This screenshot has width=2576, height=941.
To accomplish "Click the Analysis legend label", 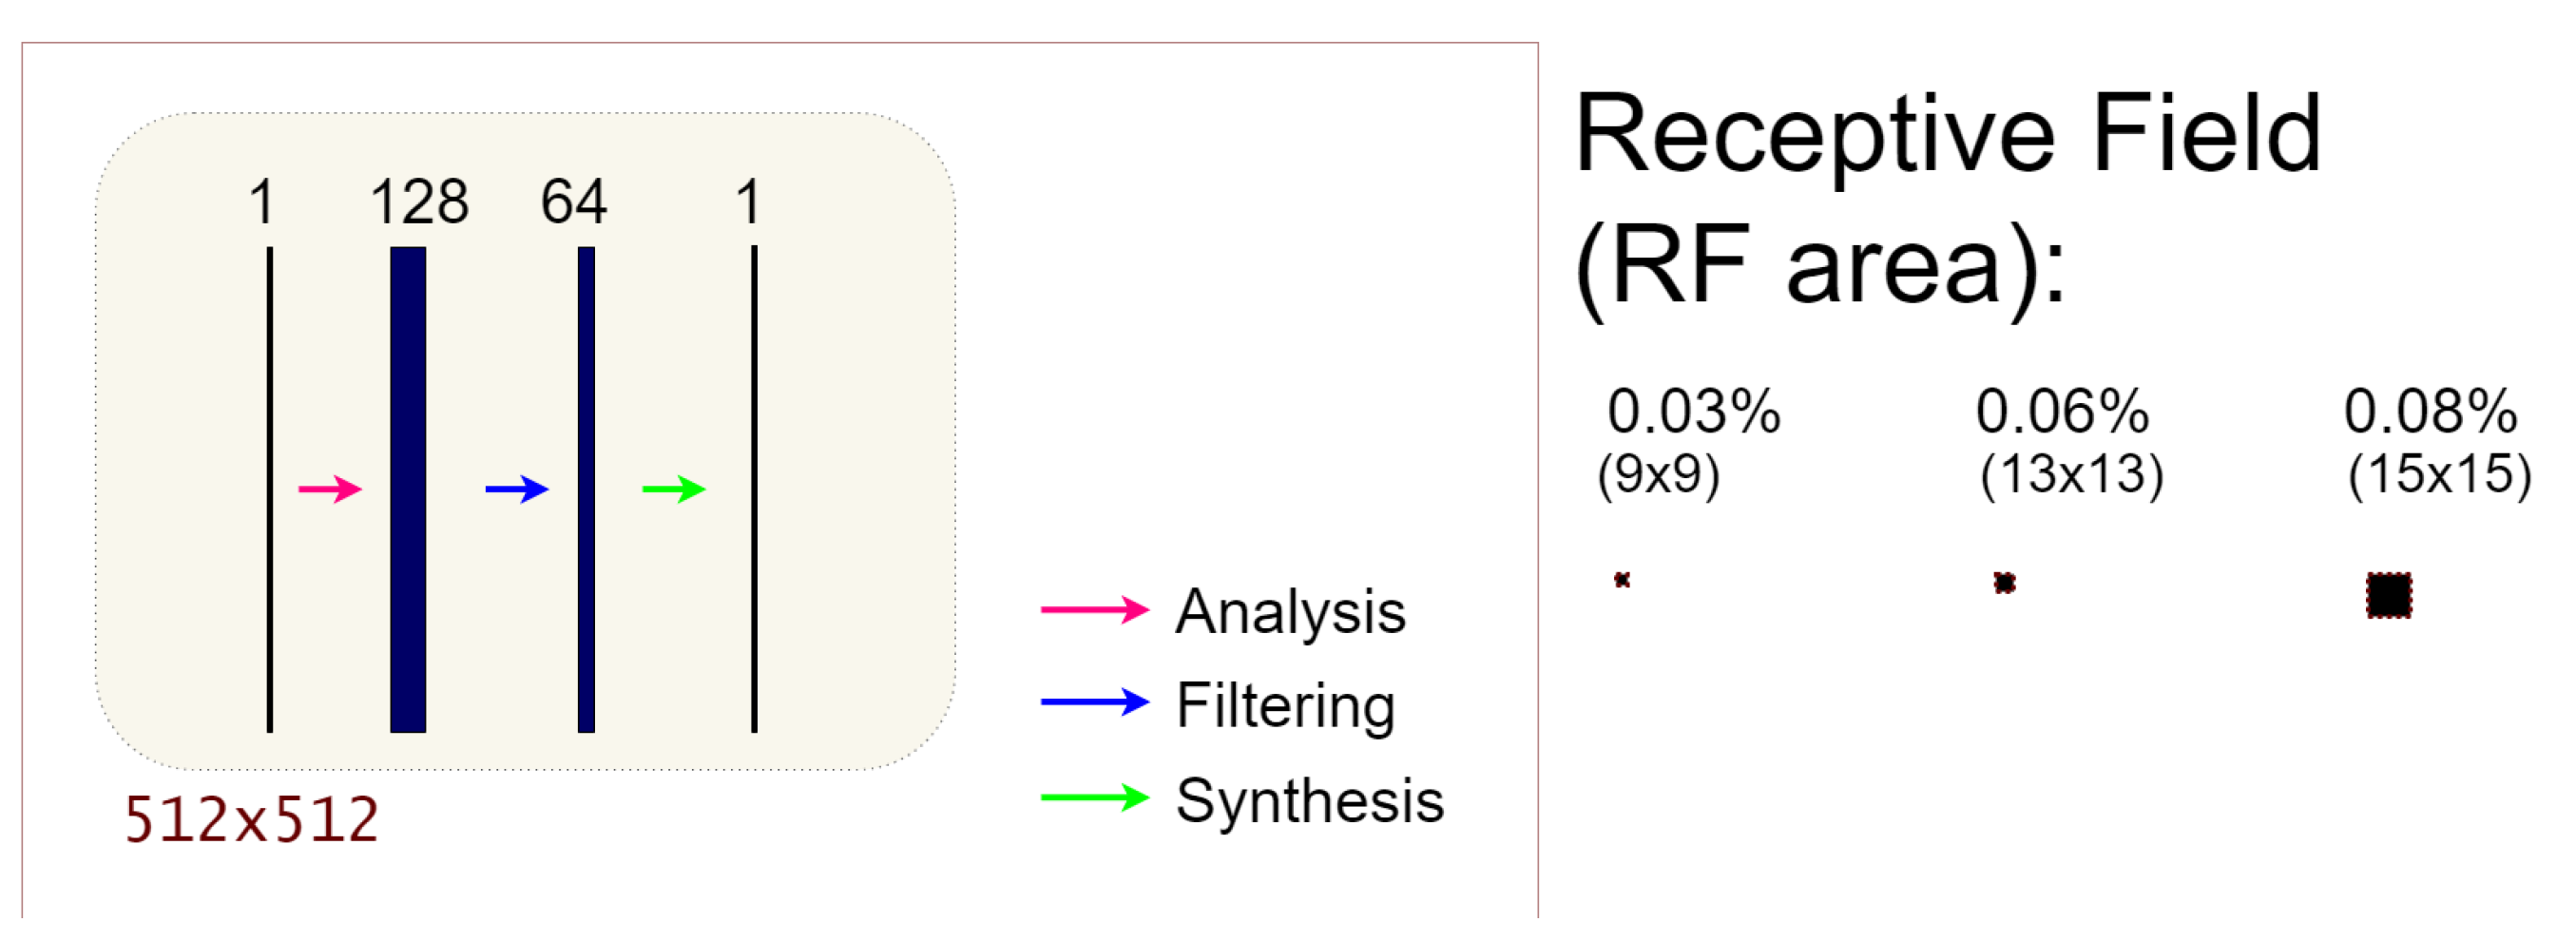I will pyautogui.click(x=1290, y=611).
